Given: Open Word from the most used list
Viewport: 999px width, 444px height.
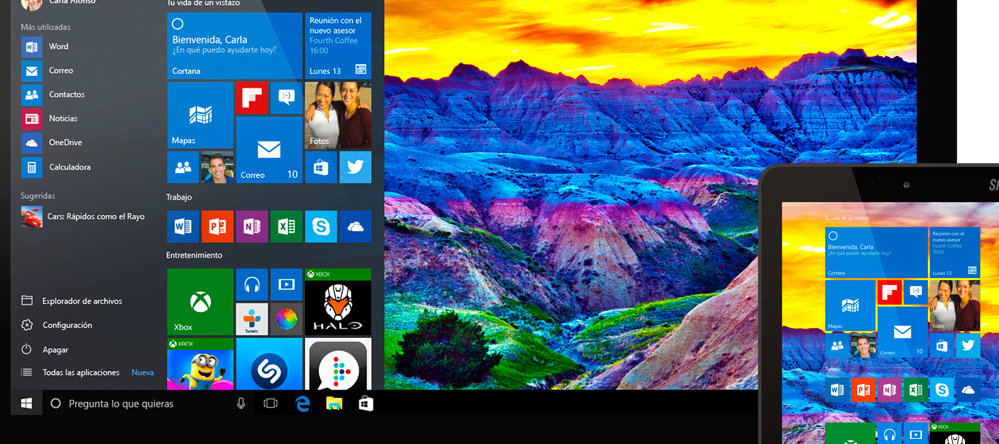Looking at the screenshot, I should tap(45, 47).
